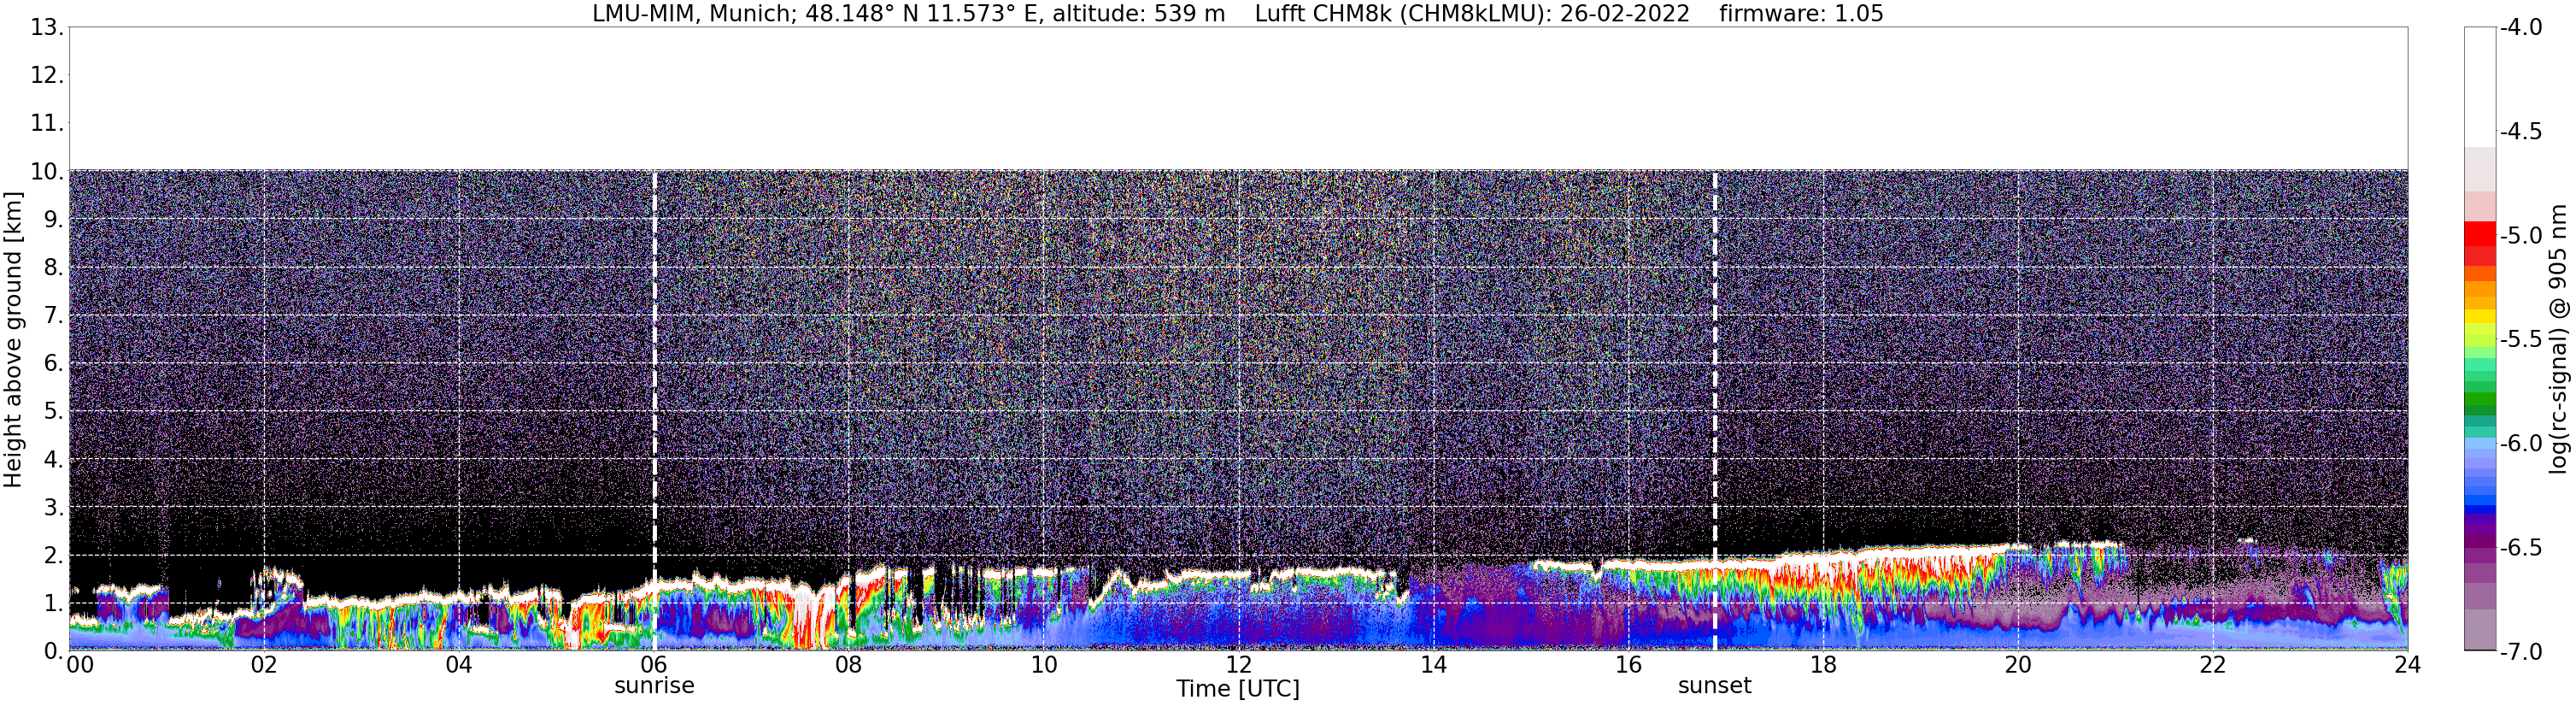Click the 'Height above ground [km]' axis label
Viewport: 2576px width, 706px height.
(x=13, y=339)
